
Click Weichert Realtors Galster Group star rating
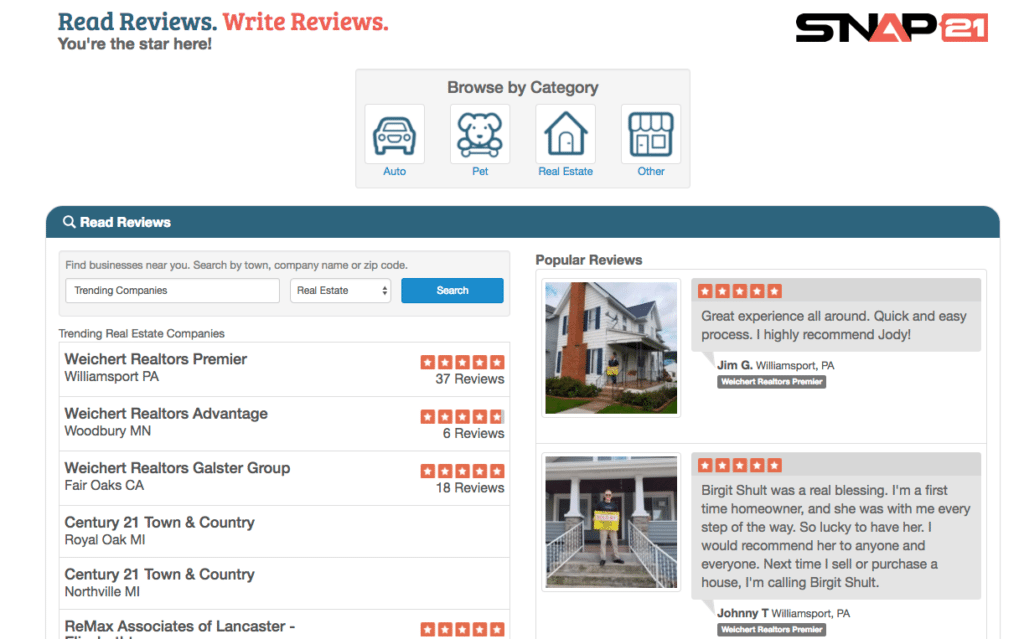click(462, 470)
